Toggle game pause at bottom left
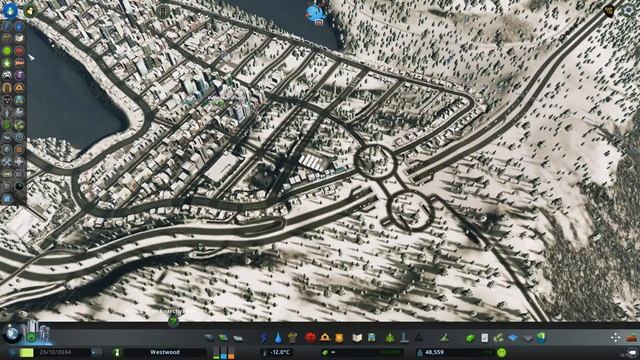 pyautogui.click(x=14, y=352)
